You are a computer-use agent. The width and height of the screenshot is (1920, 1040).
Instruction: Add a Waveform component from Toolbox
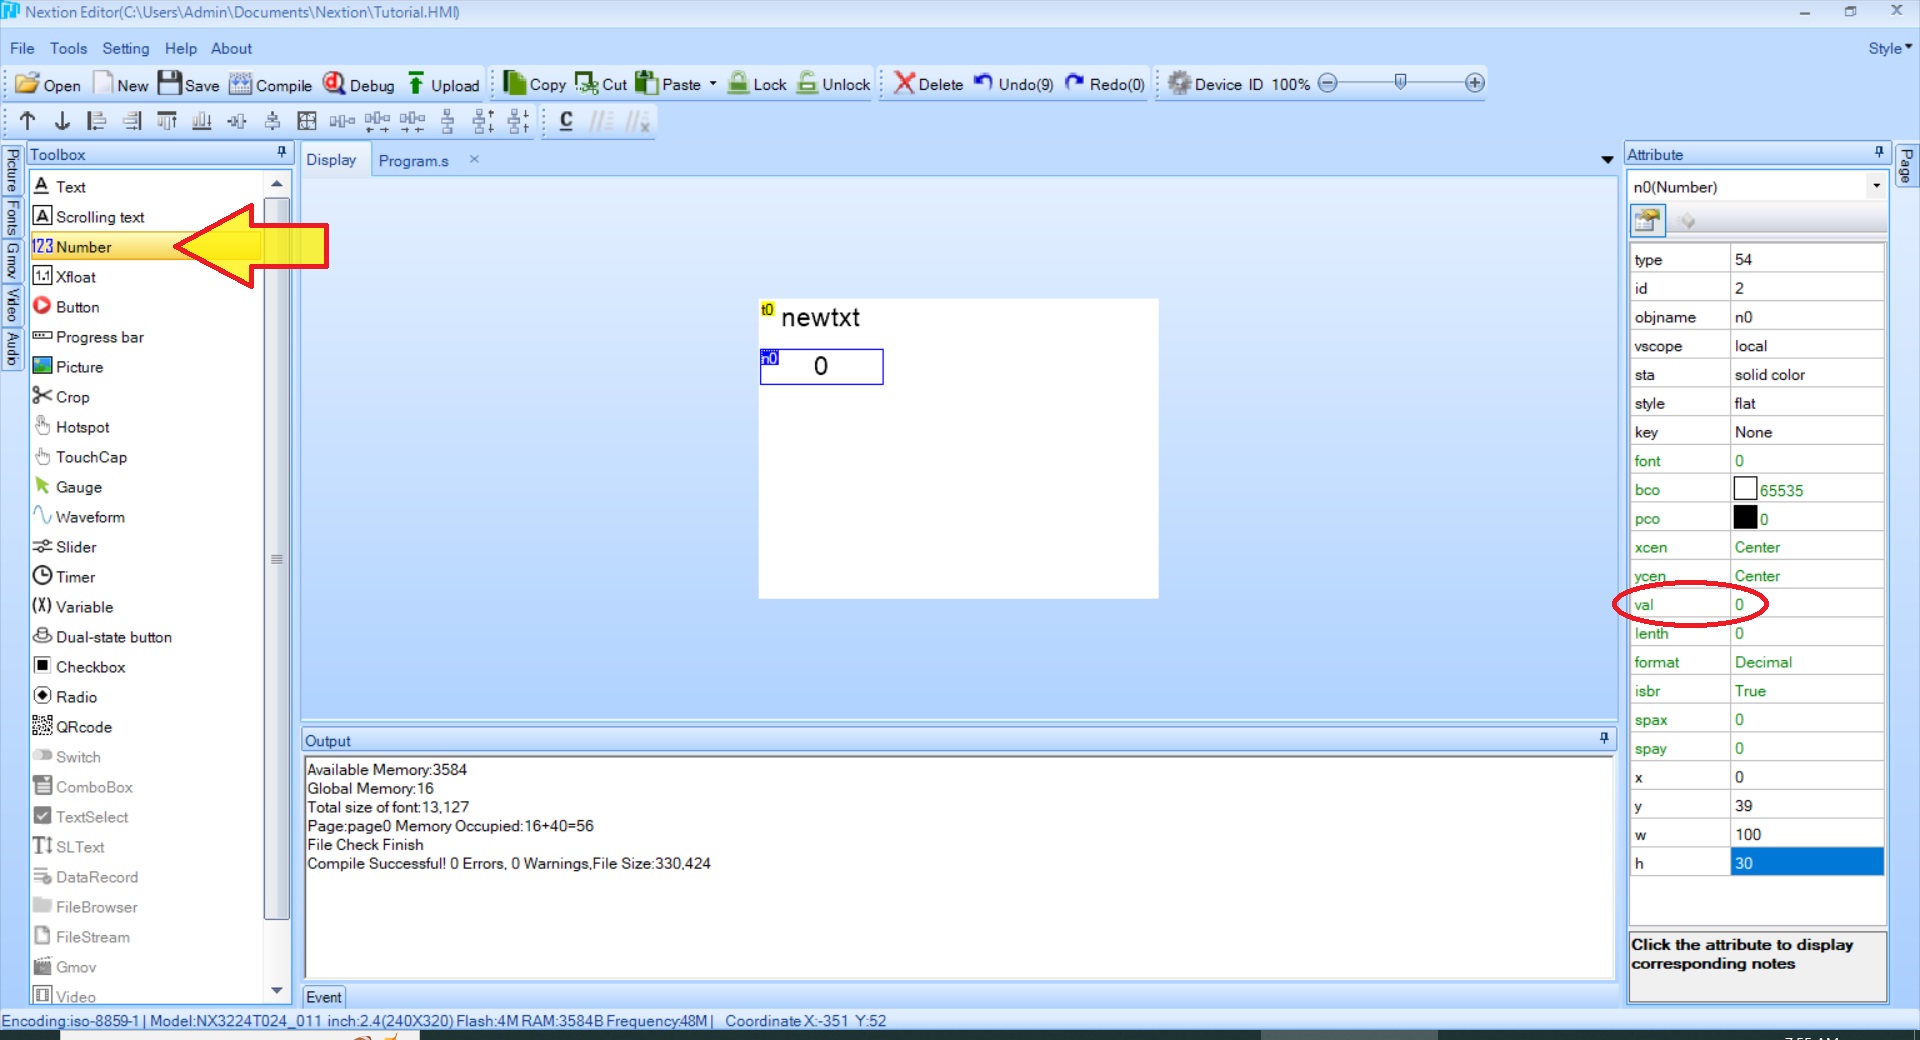[x=89, y=517]
